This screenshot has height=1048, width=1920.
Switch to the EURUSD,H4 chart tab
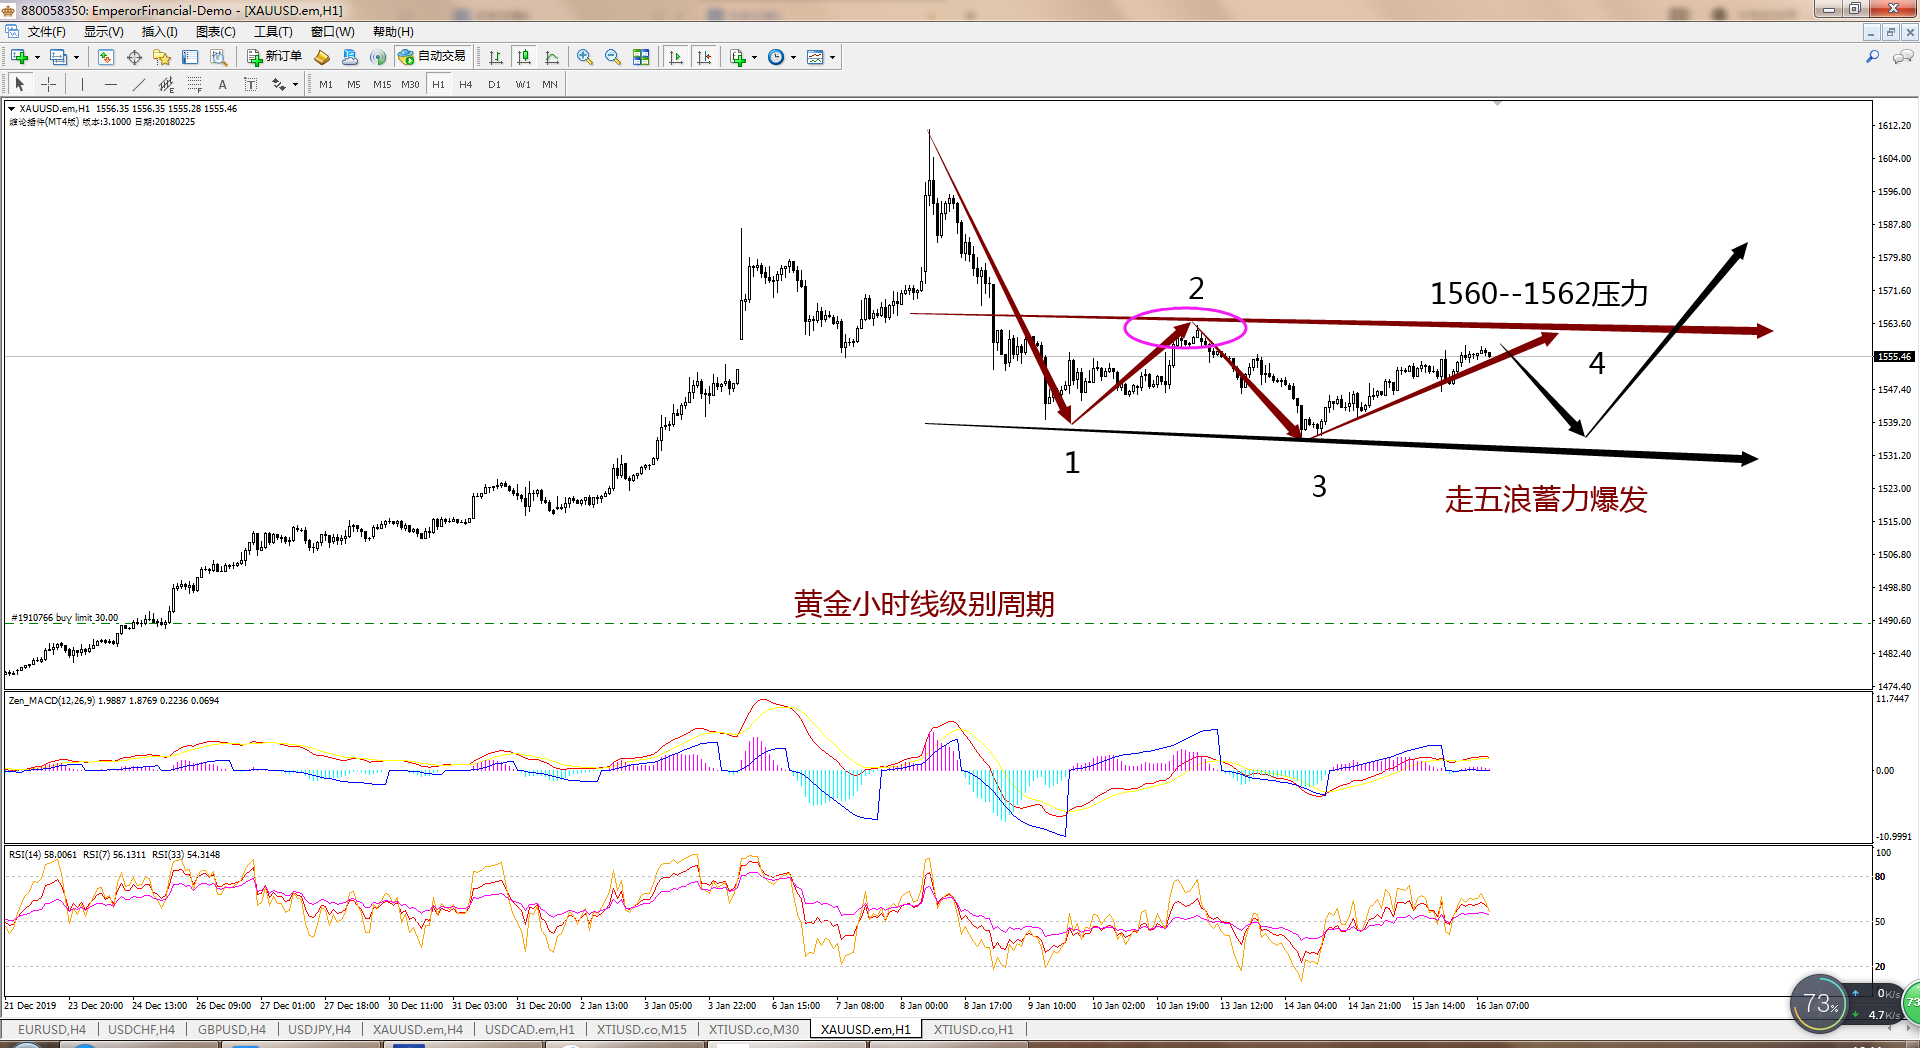[x=52, y=1030]
